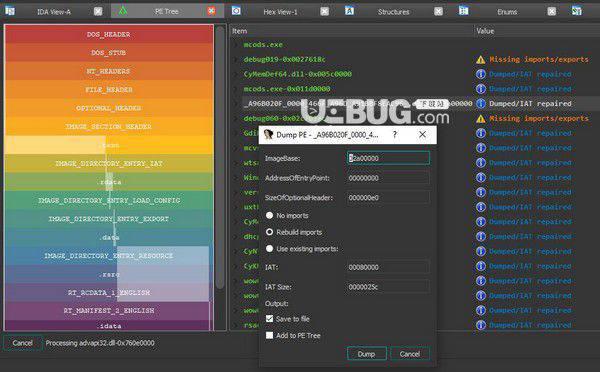Toggle the Save to file checkbox
600x372 pixels.
[269, 319]
